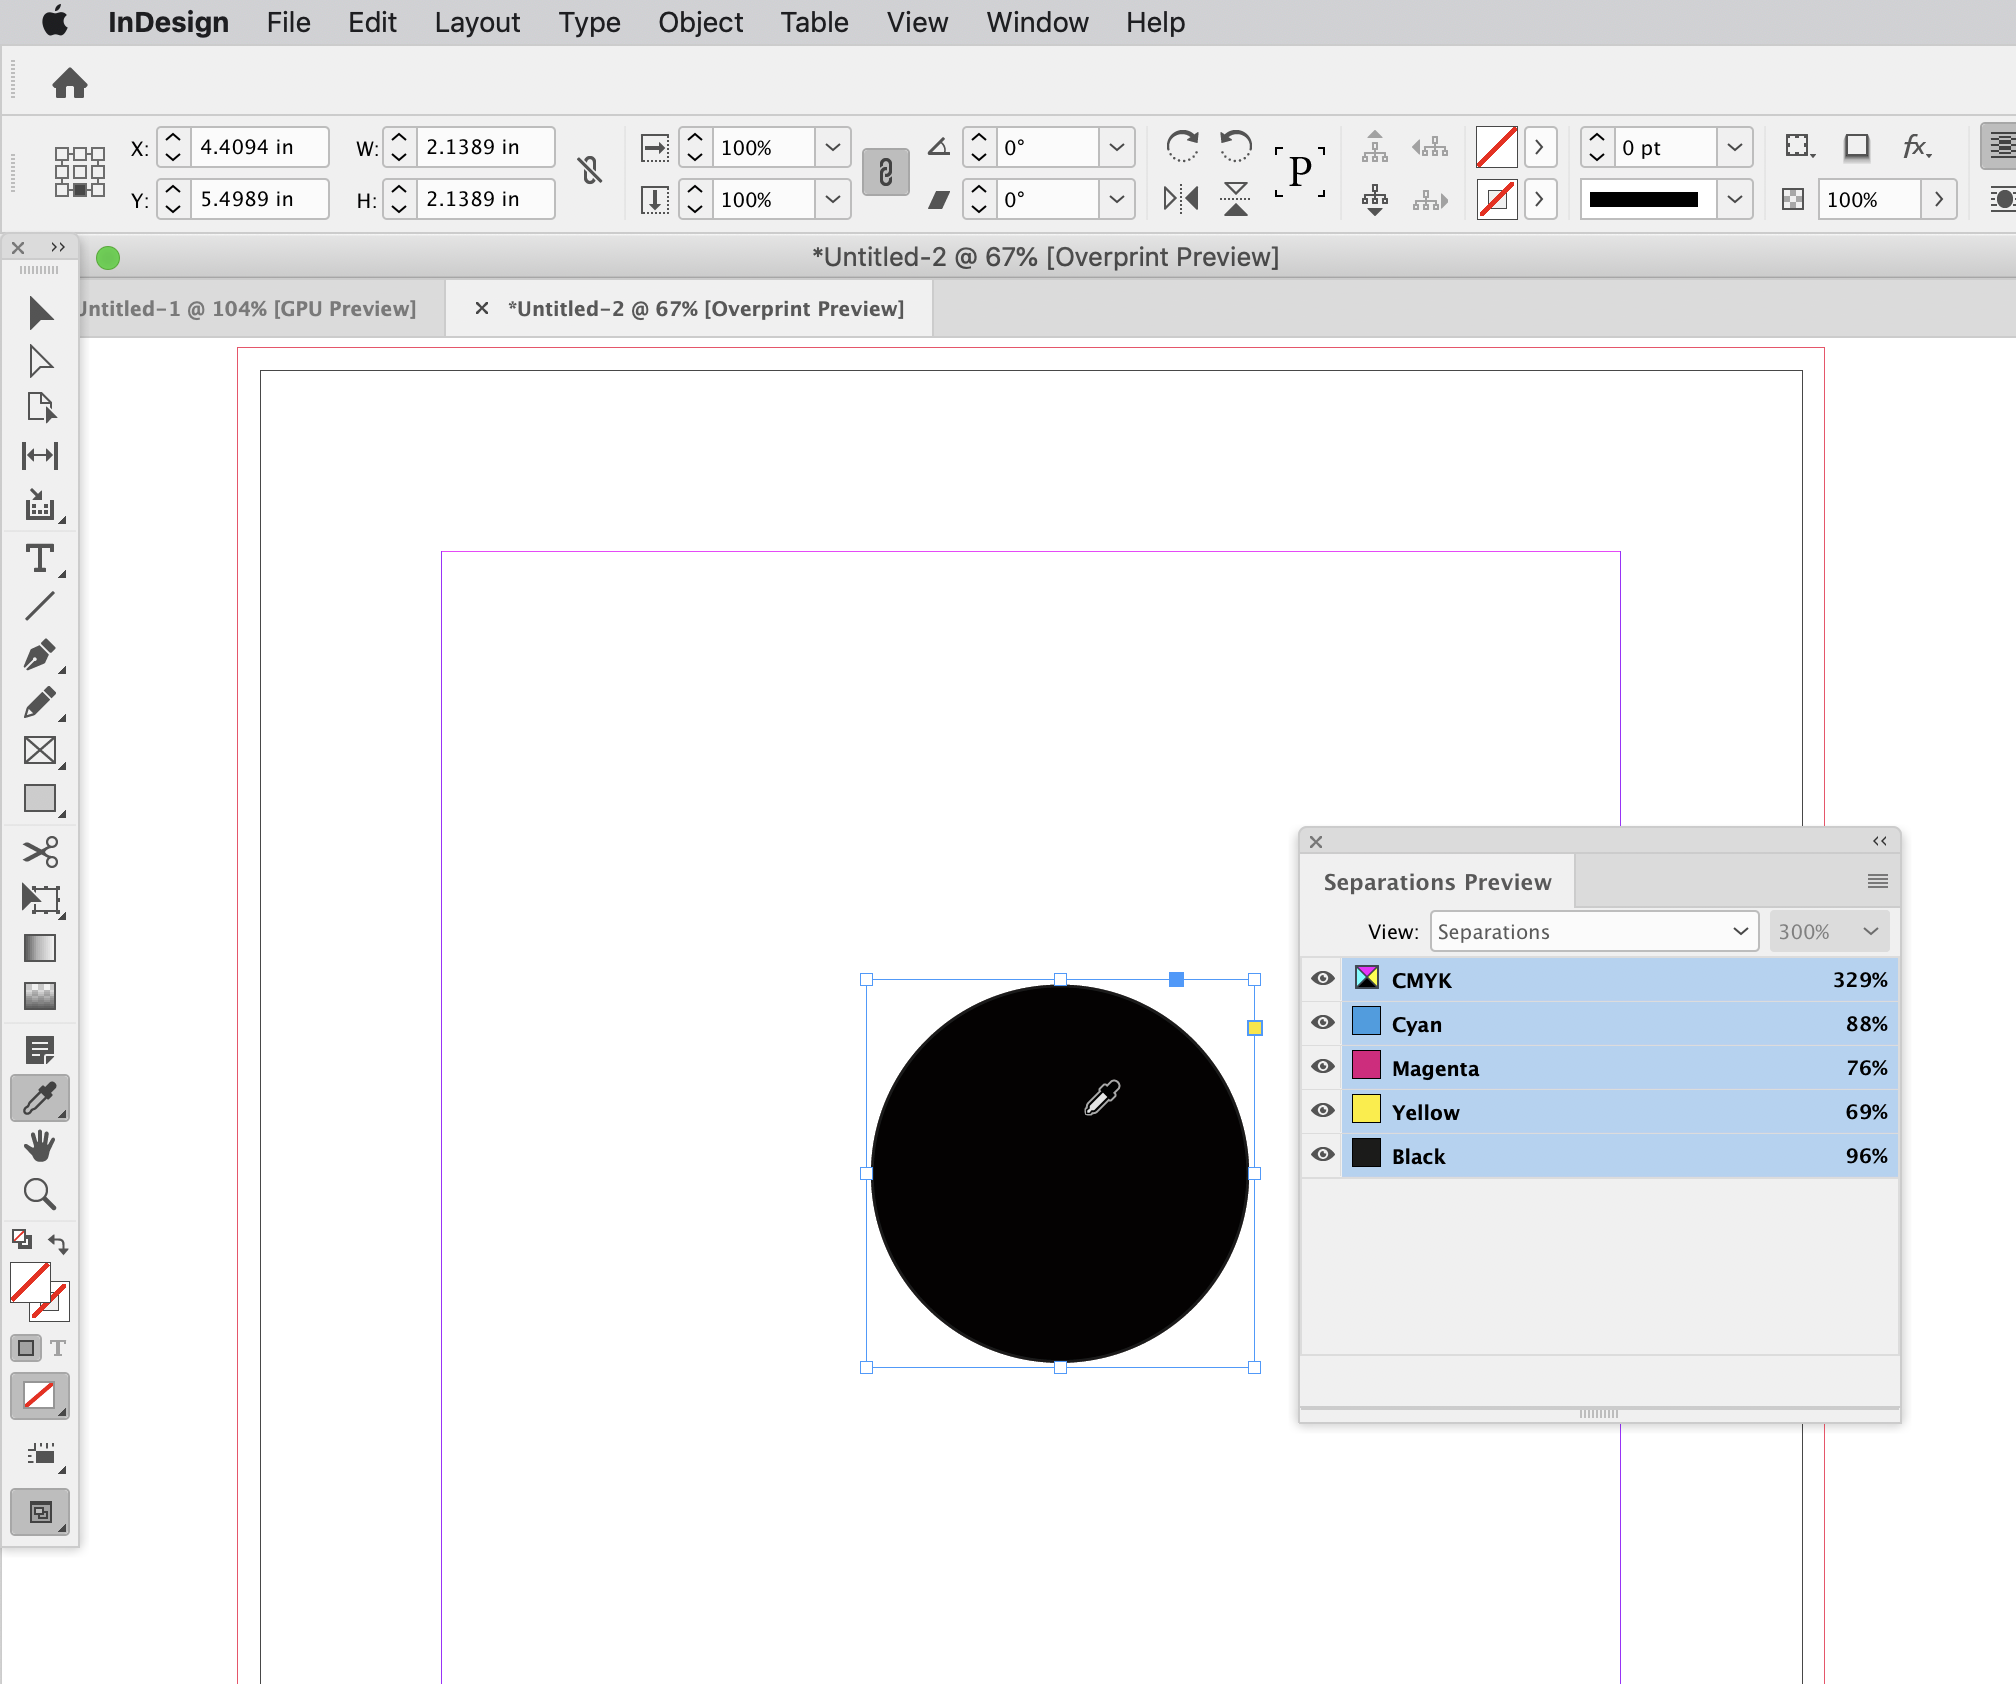
Task: Select the Free Transform tool
Action: [x=40, y=899]
